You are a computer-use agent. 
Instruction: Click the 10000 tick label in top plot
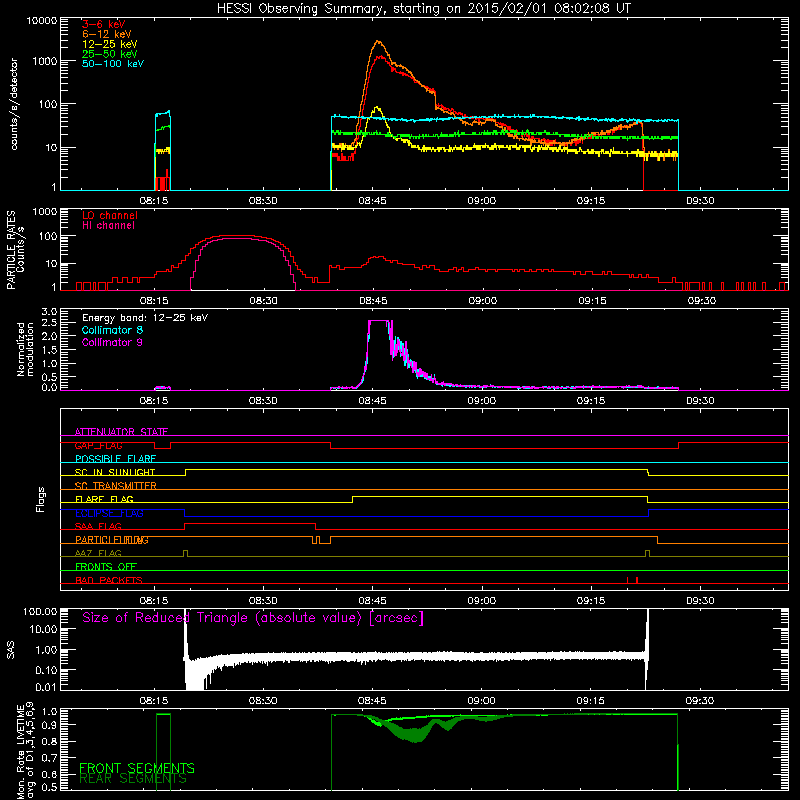pos(41,21)
